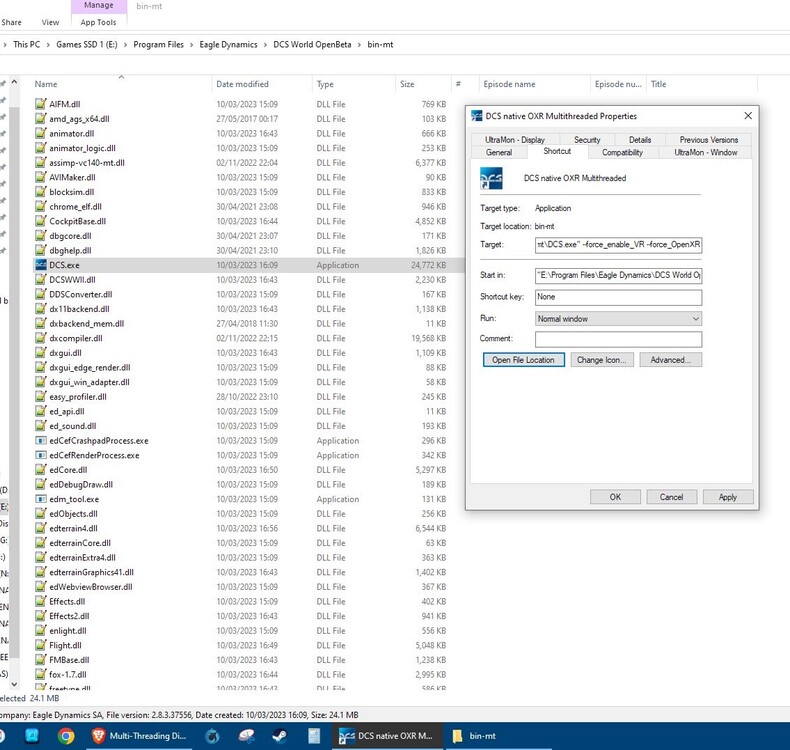
Task: Go to Program Files in breadcrumb path
Action: point(158,45)
